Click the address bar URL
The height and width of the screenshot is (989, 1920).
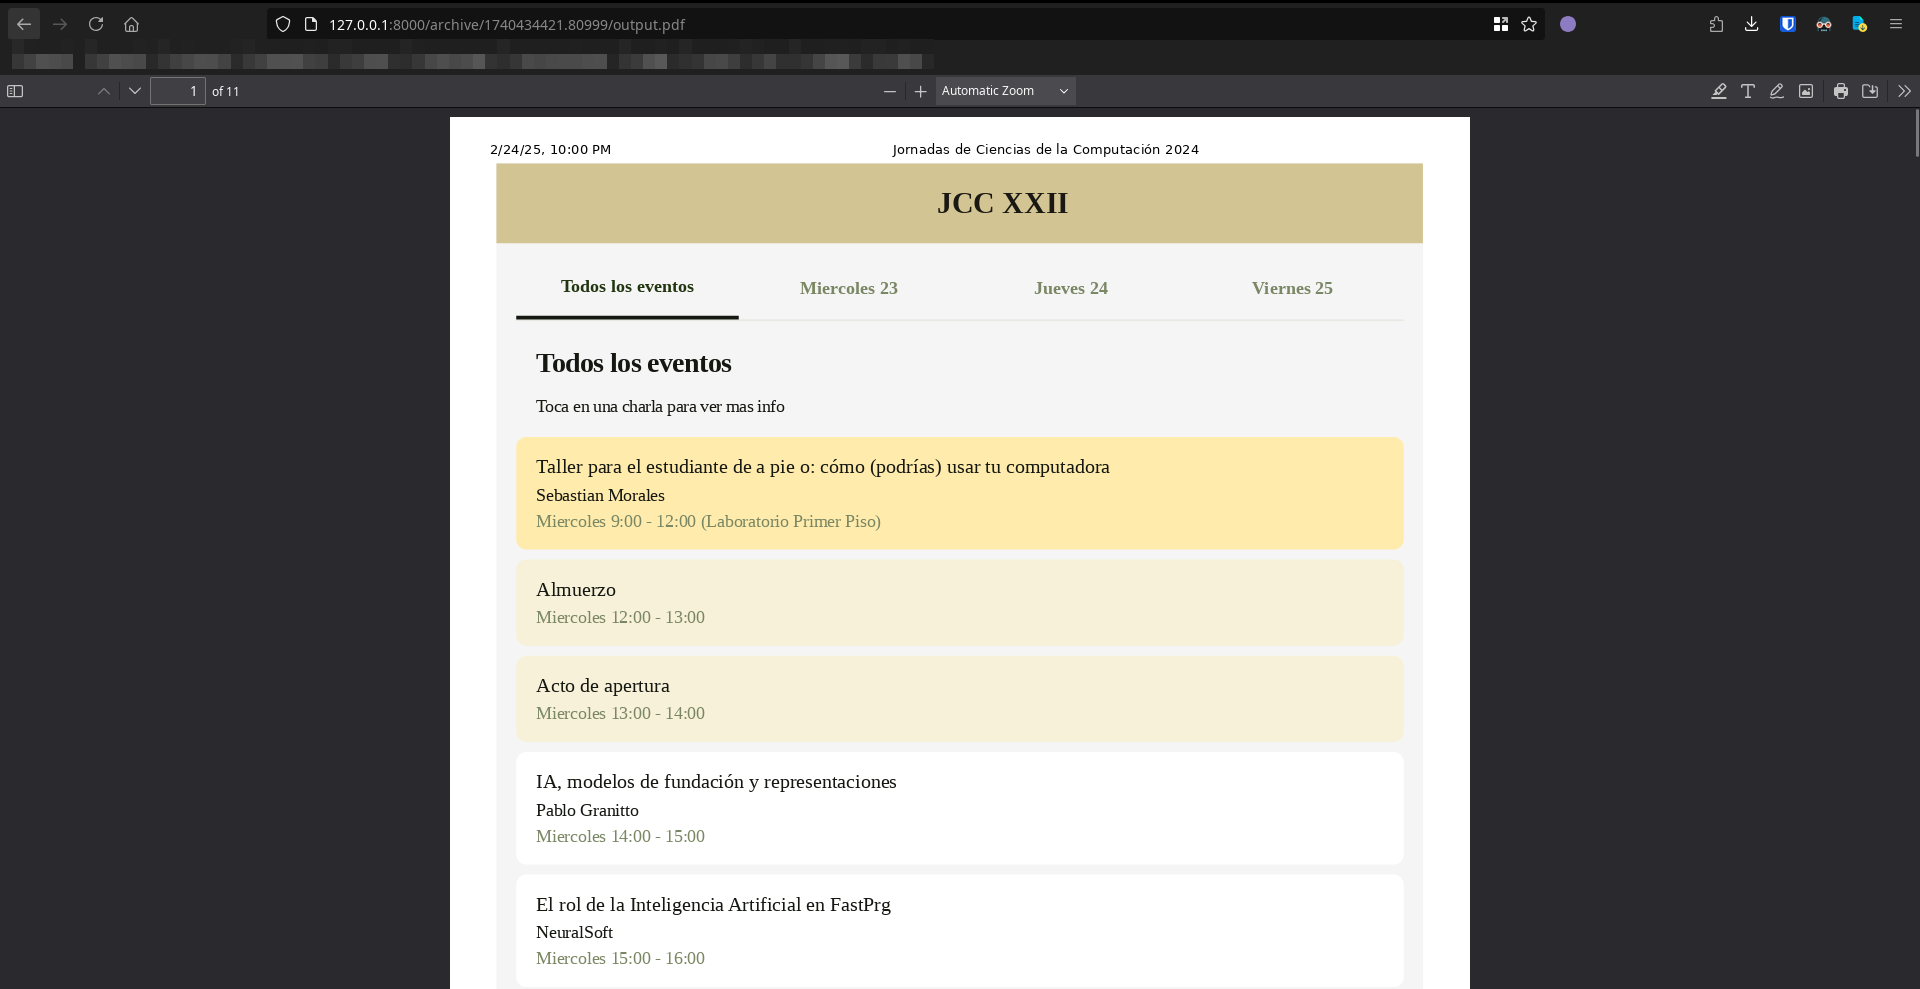(x=507, y=24)
